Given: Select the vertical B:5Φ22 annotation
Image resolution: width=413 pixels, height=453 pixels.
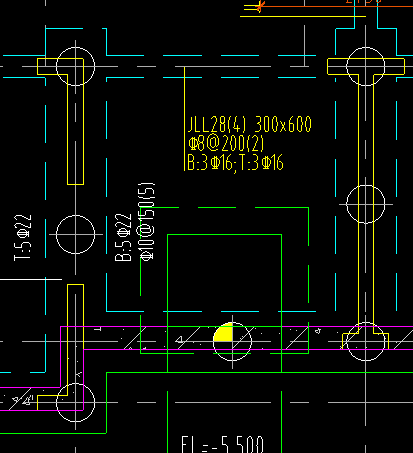Looking at the screenshot, I should 123,238.
